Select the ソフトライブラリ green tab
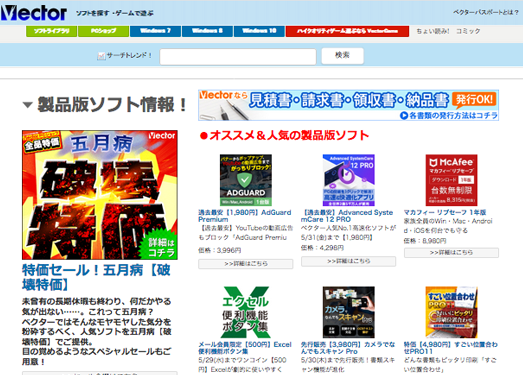 coord(51,31)
